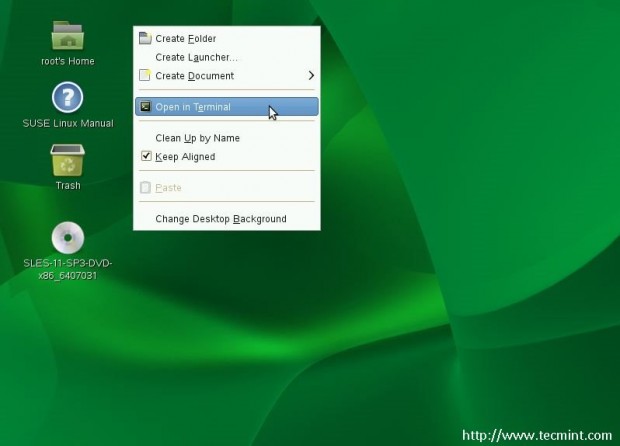
Task: Choose Create Folder from the context menu
Action: pyautogui.click(x=227, y=38)
